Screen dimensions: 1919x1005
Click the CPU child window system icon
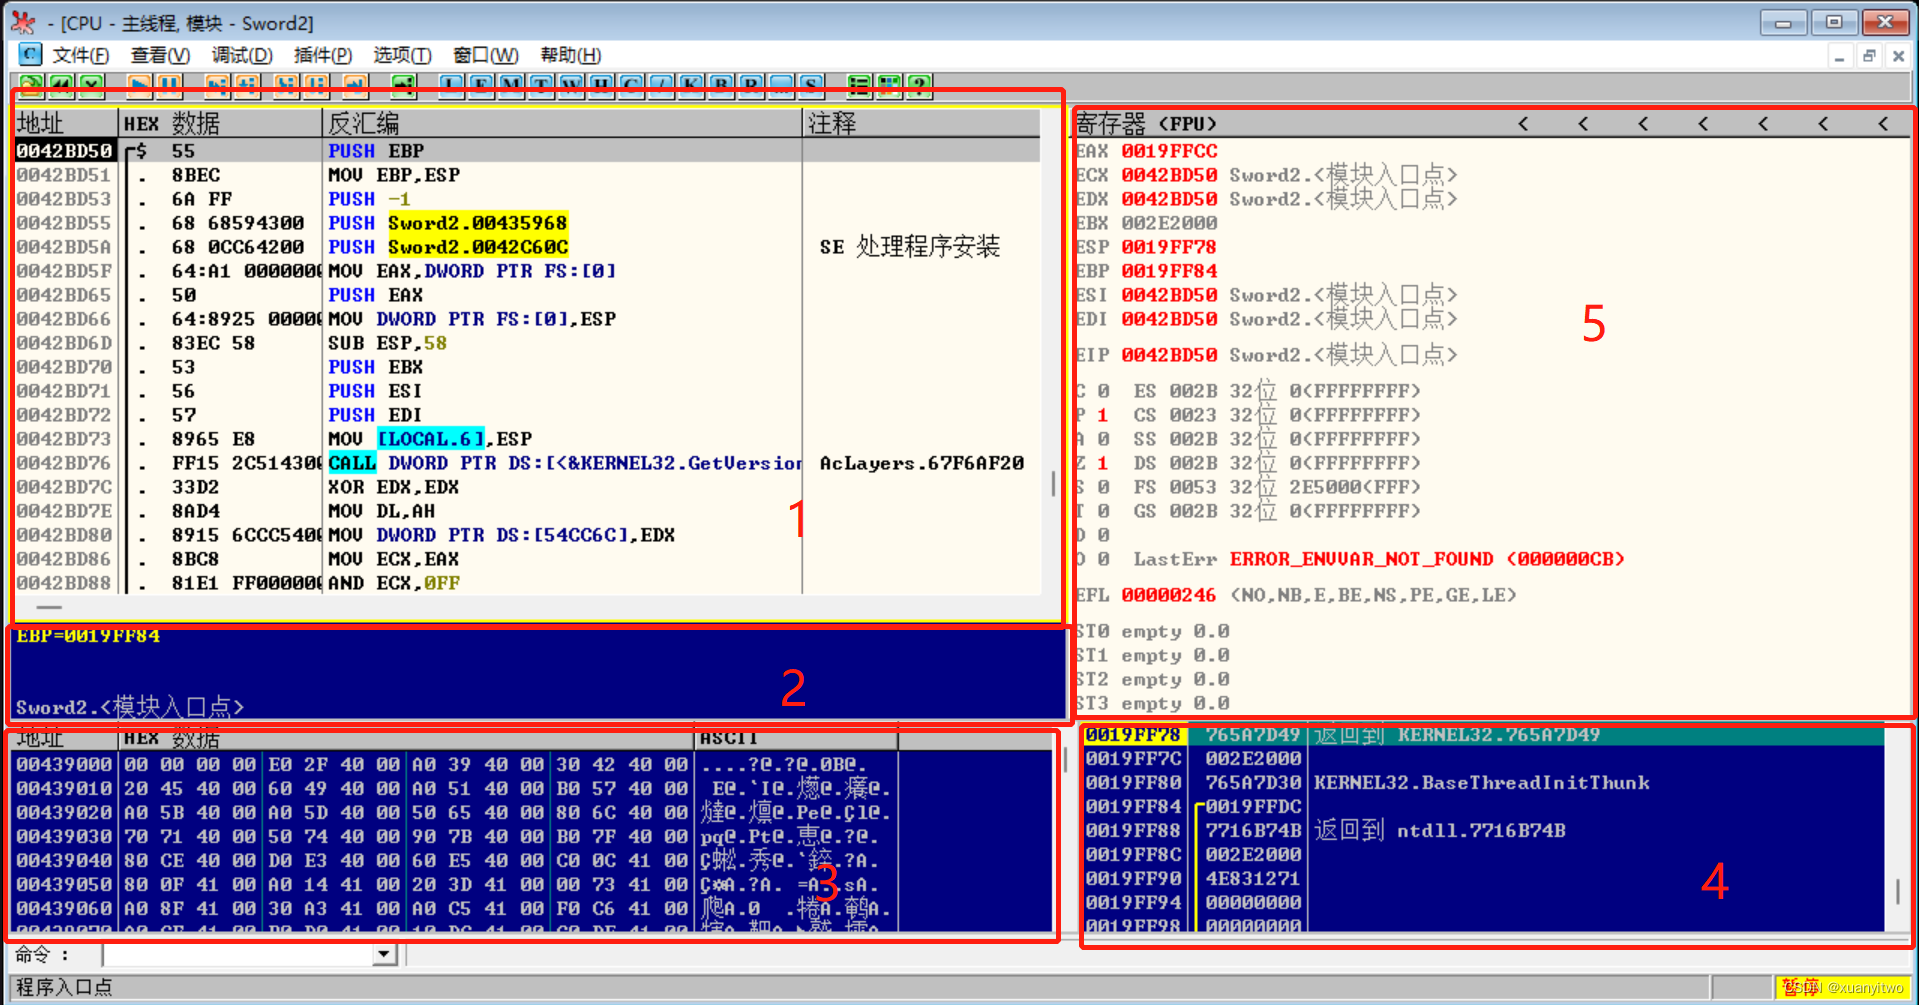31,54
